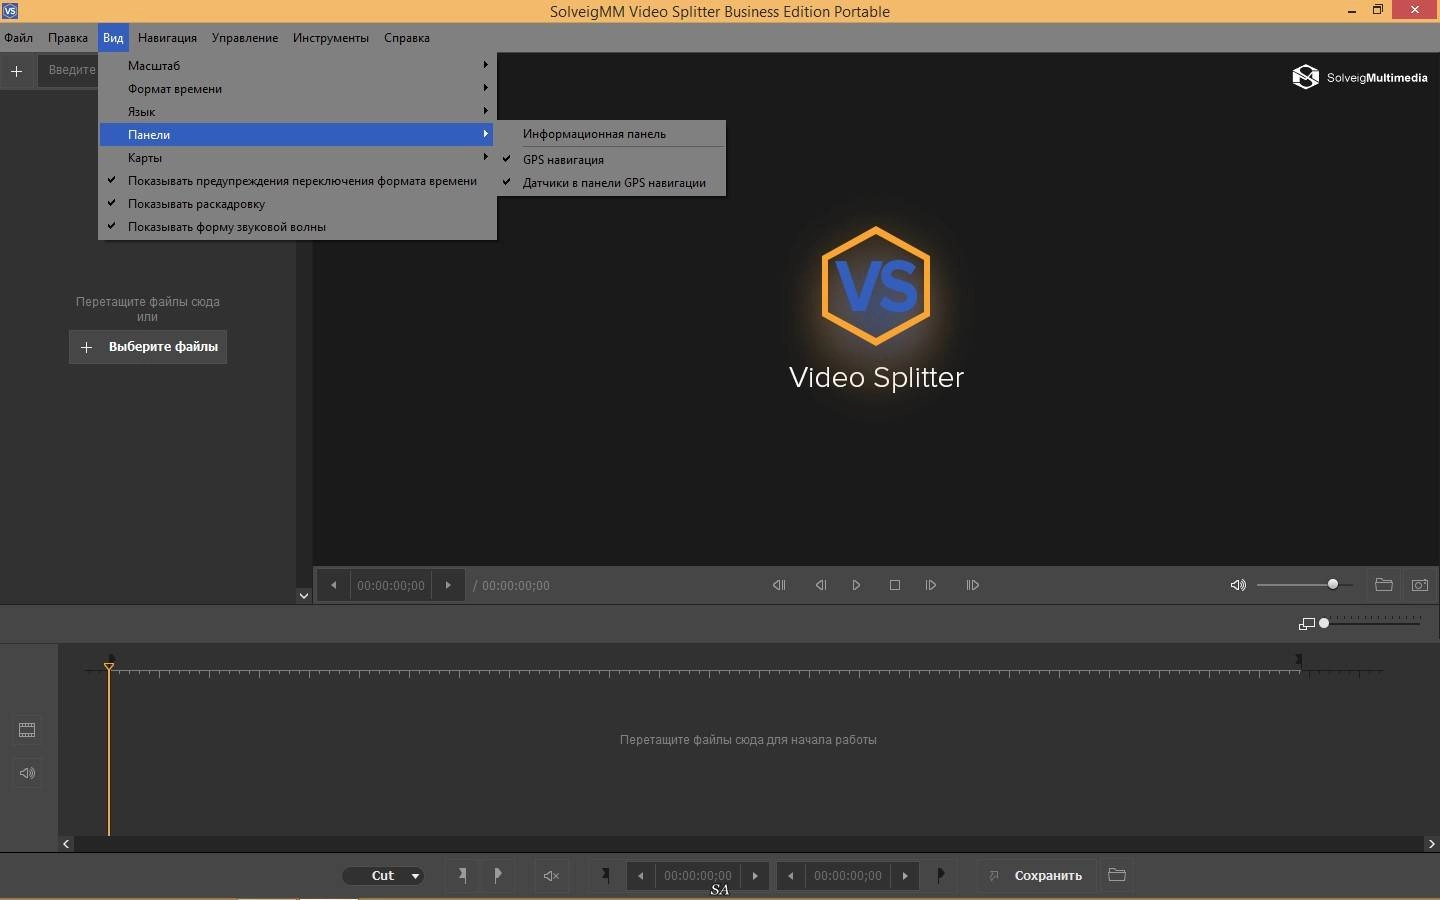Enable Информационная панель
1440x900 pixels.
611,133
